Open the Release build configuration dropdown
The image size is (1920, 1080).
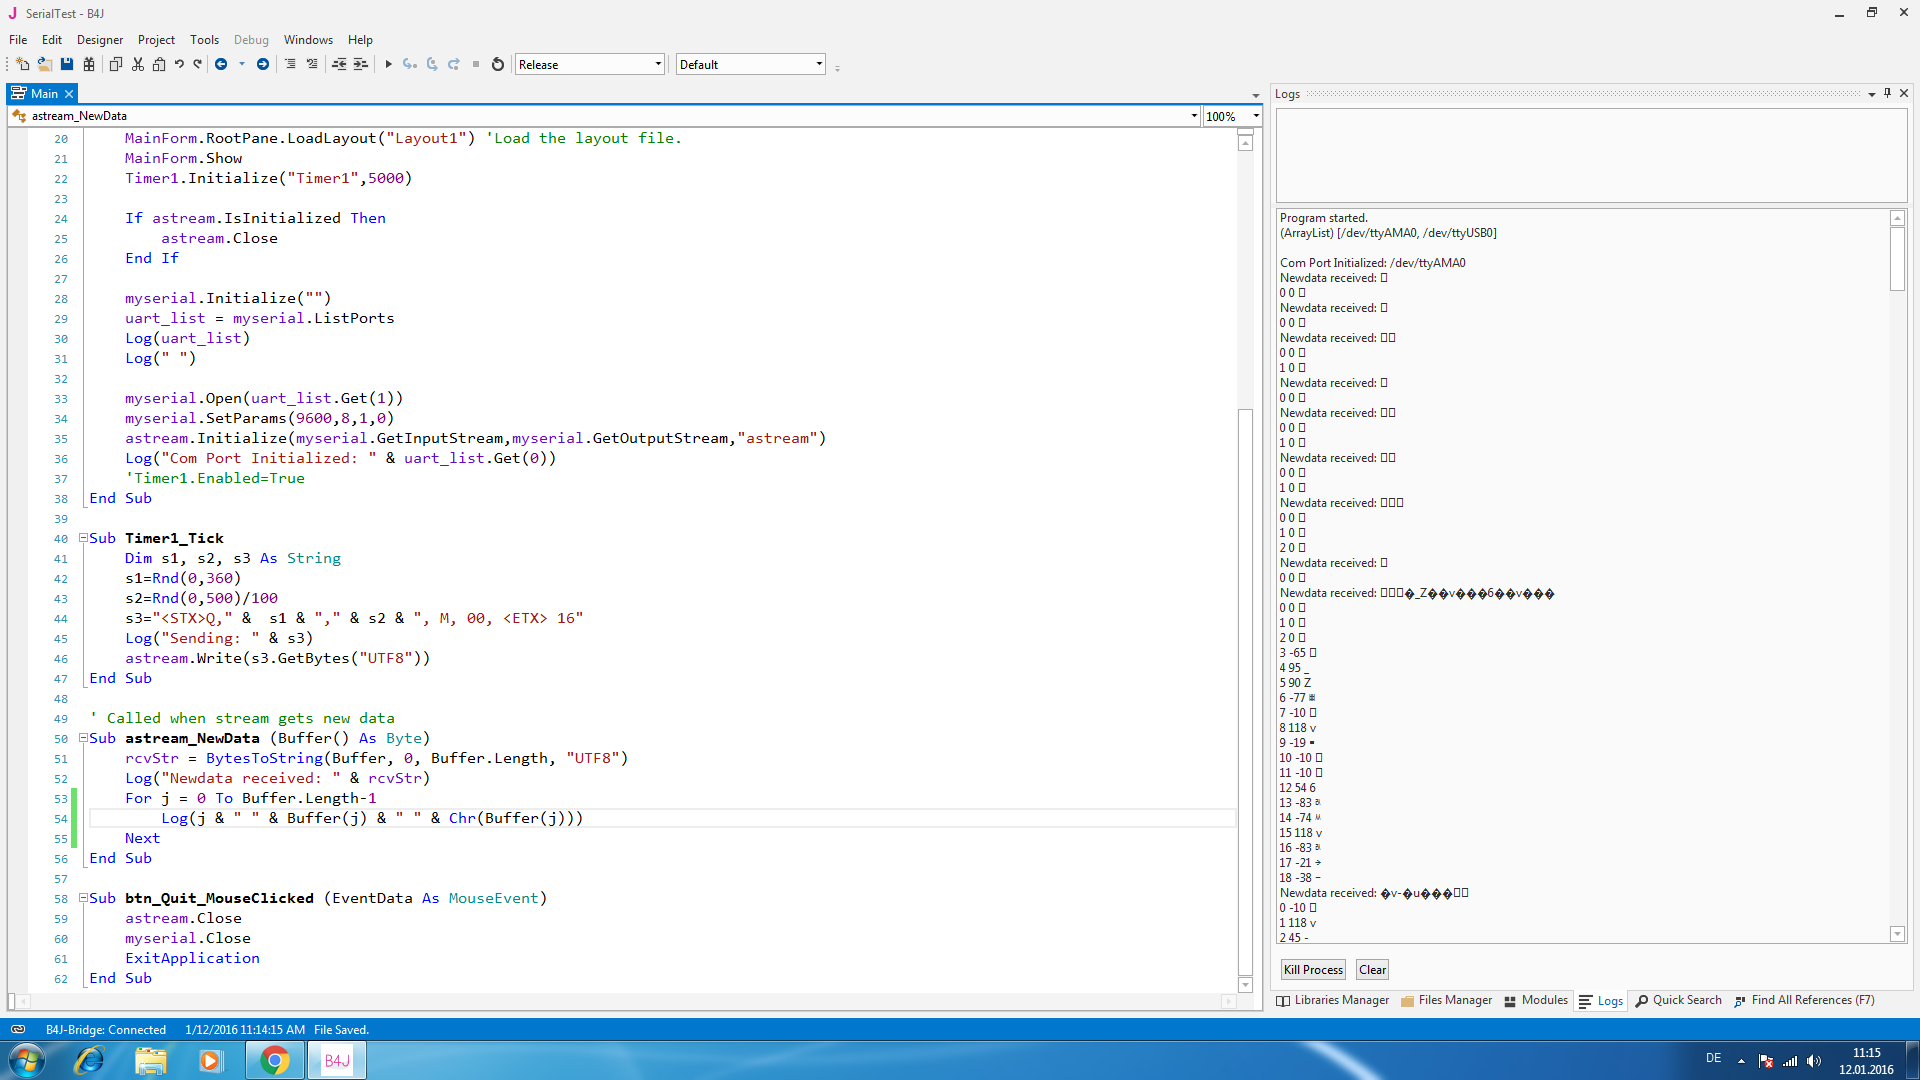coord(658,64)
